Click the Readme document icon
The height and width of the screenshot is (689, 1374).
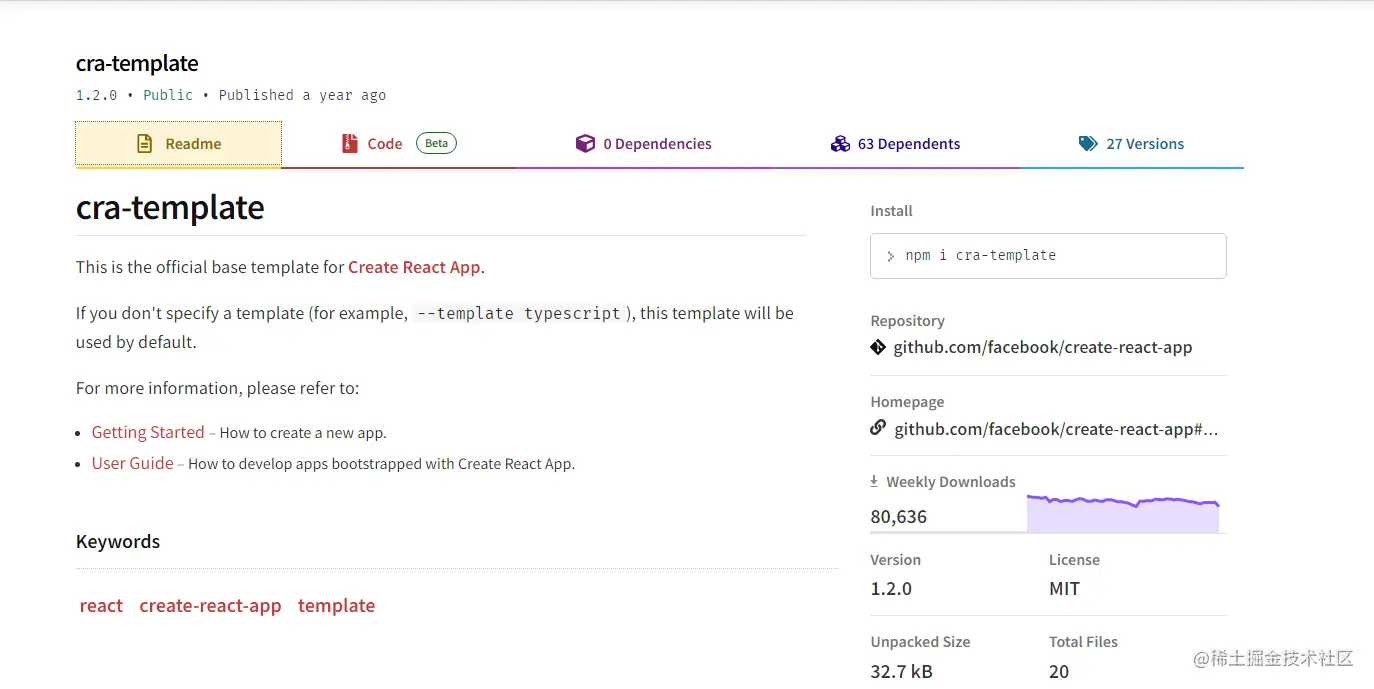(145, 144)
